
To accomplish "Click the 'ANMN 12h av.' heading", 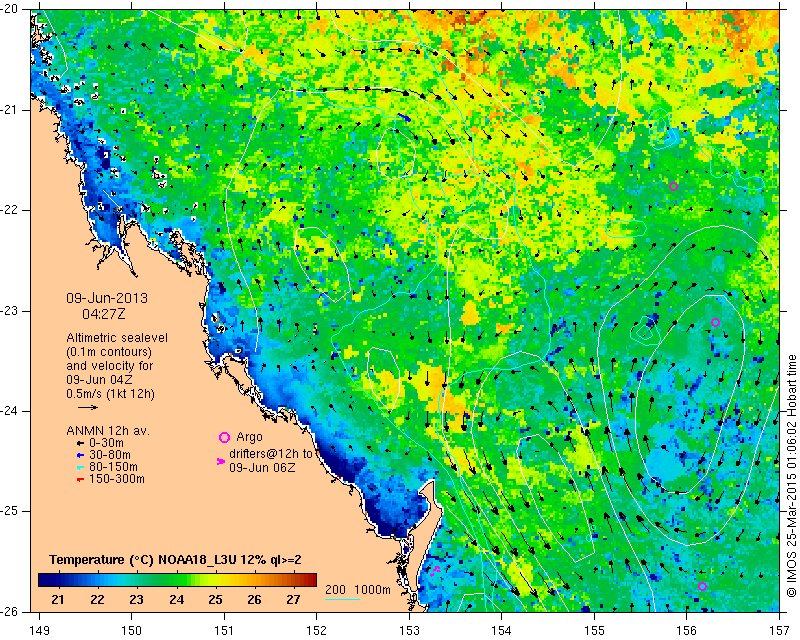I will (108, 431).
